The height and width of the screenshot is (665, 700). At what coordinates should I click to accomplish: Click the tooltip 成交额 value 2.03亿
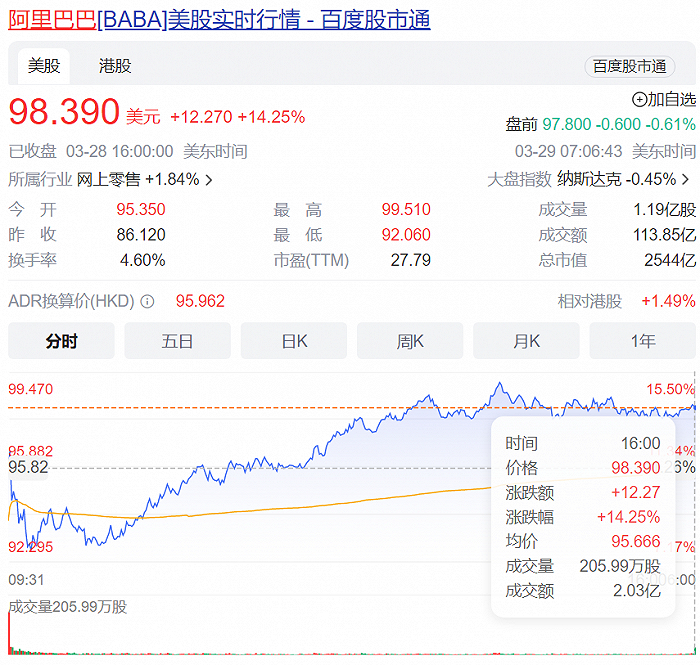coord(637,590)
